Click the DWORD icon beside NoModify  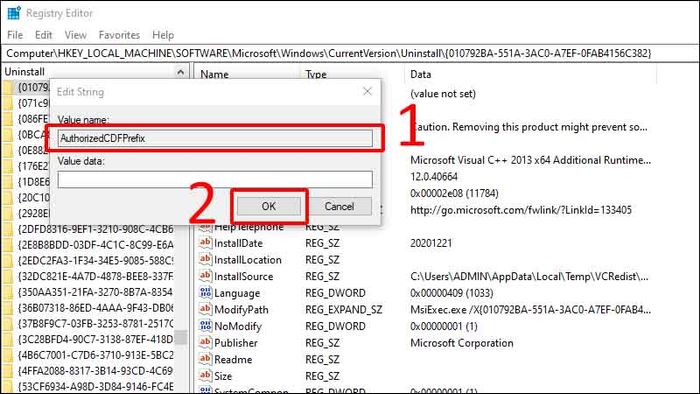coord(205,326)
